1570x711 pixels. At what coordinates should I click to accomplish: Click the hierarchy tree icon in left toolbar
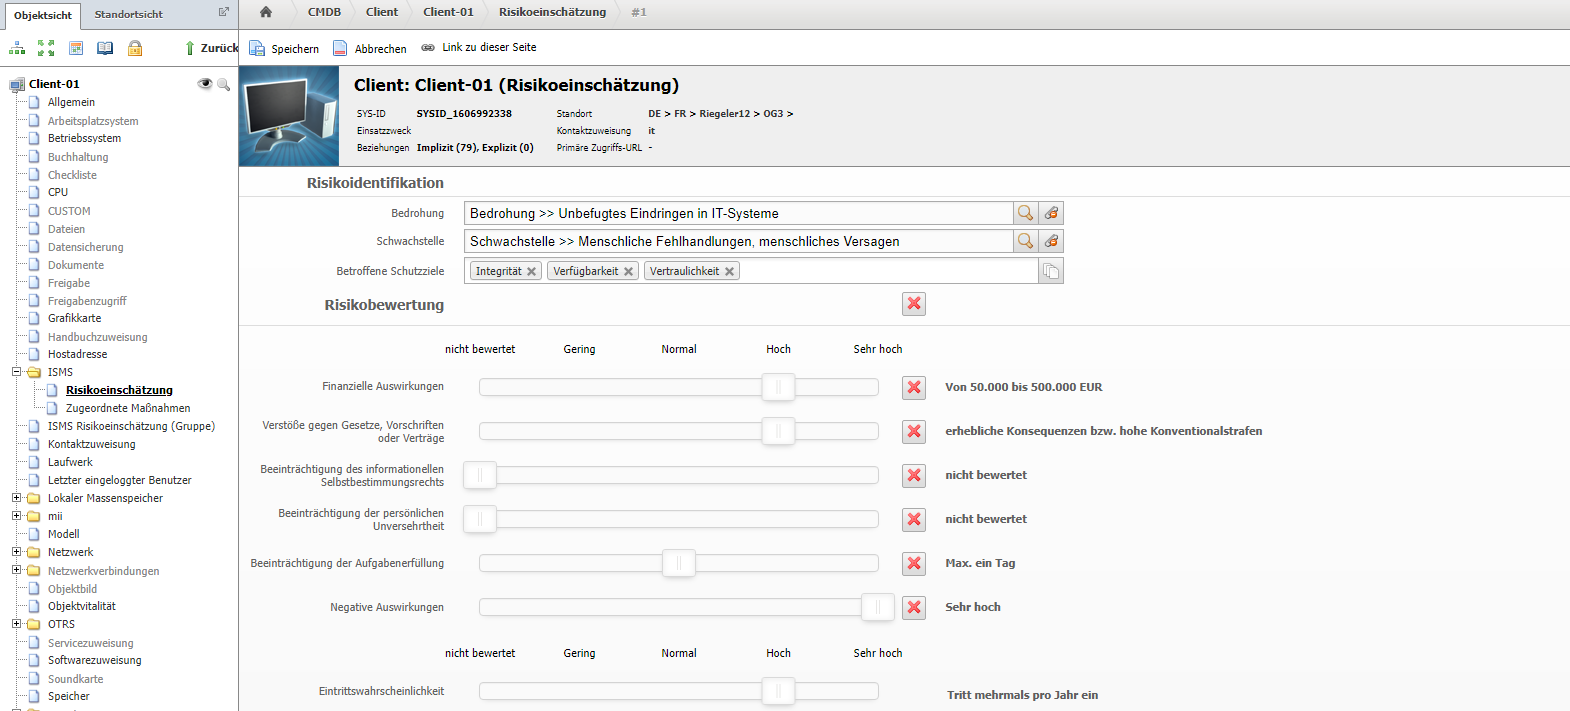coord(17,48)
